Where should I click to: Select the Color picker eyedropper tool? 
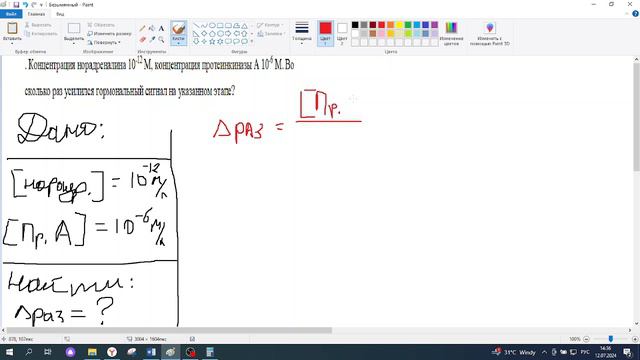pos(152,39)
